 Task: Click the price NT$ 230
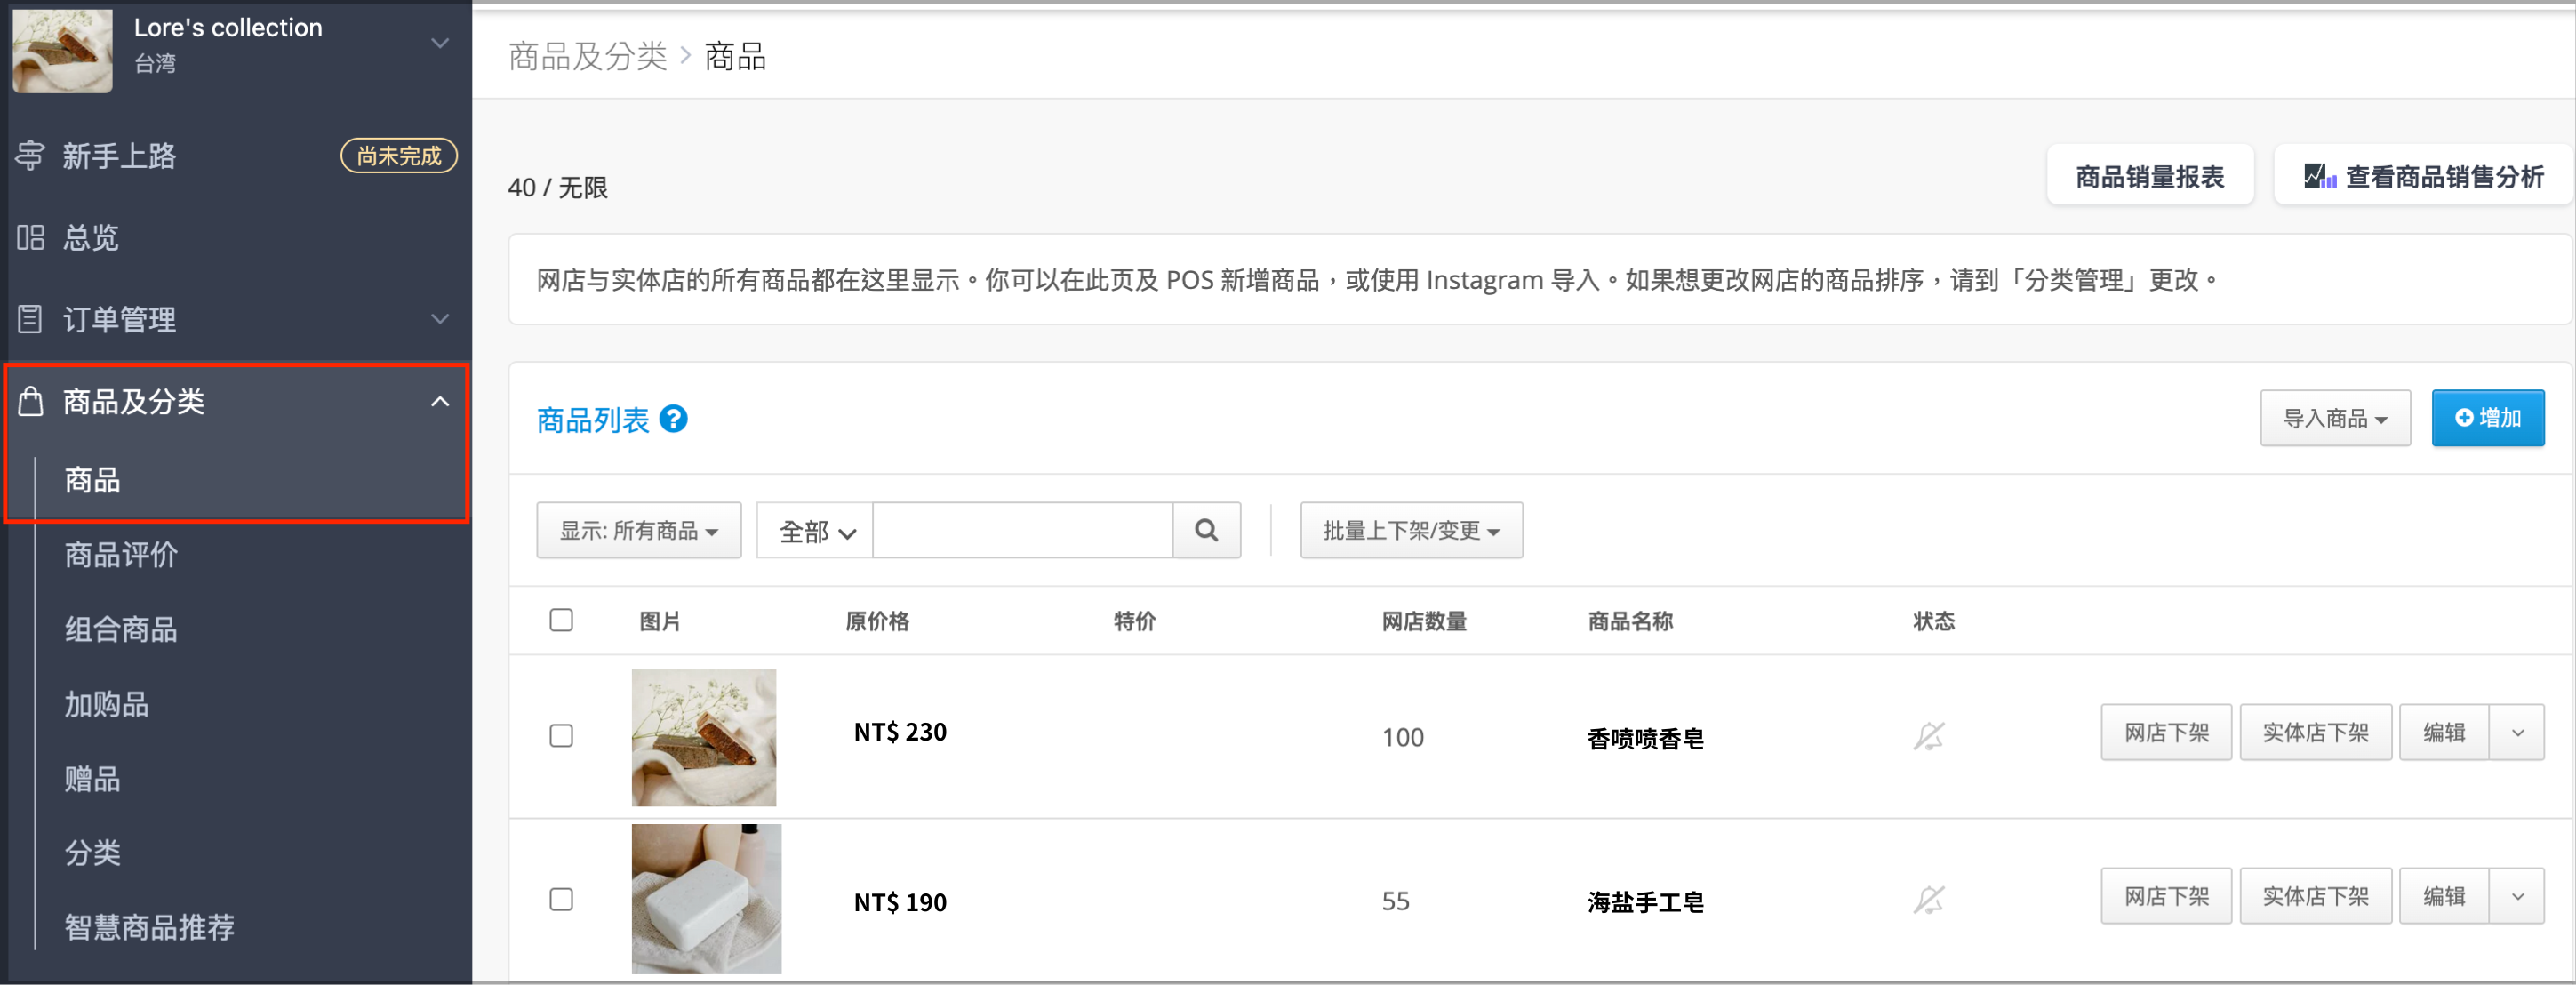tap(900, 733)
